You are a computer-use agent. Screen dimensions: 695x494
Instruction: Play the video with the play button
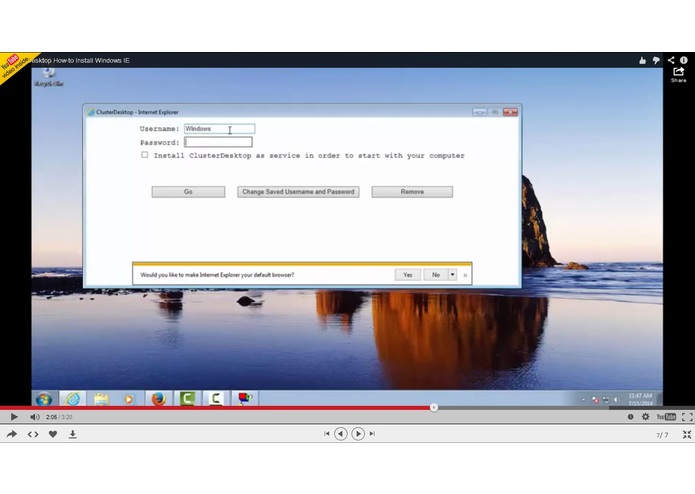pyautogui.click(x=14, y=416)
